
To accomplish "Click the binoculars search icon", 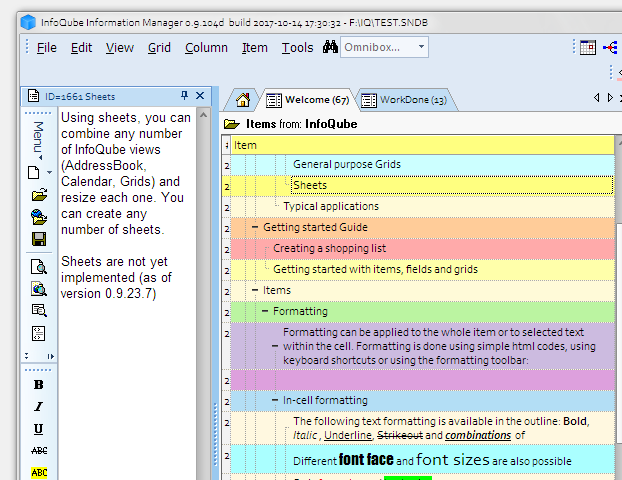I will (330, 47).
